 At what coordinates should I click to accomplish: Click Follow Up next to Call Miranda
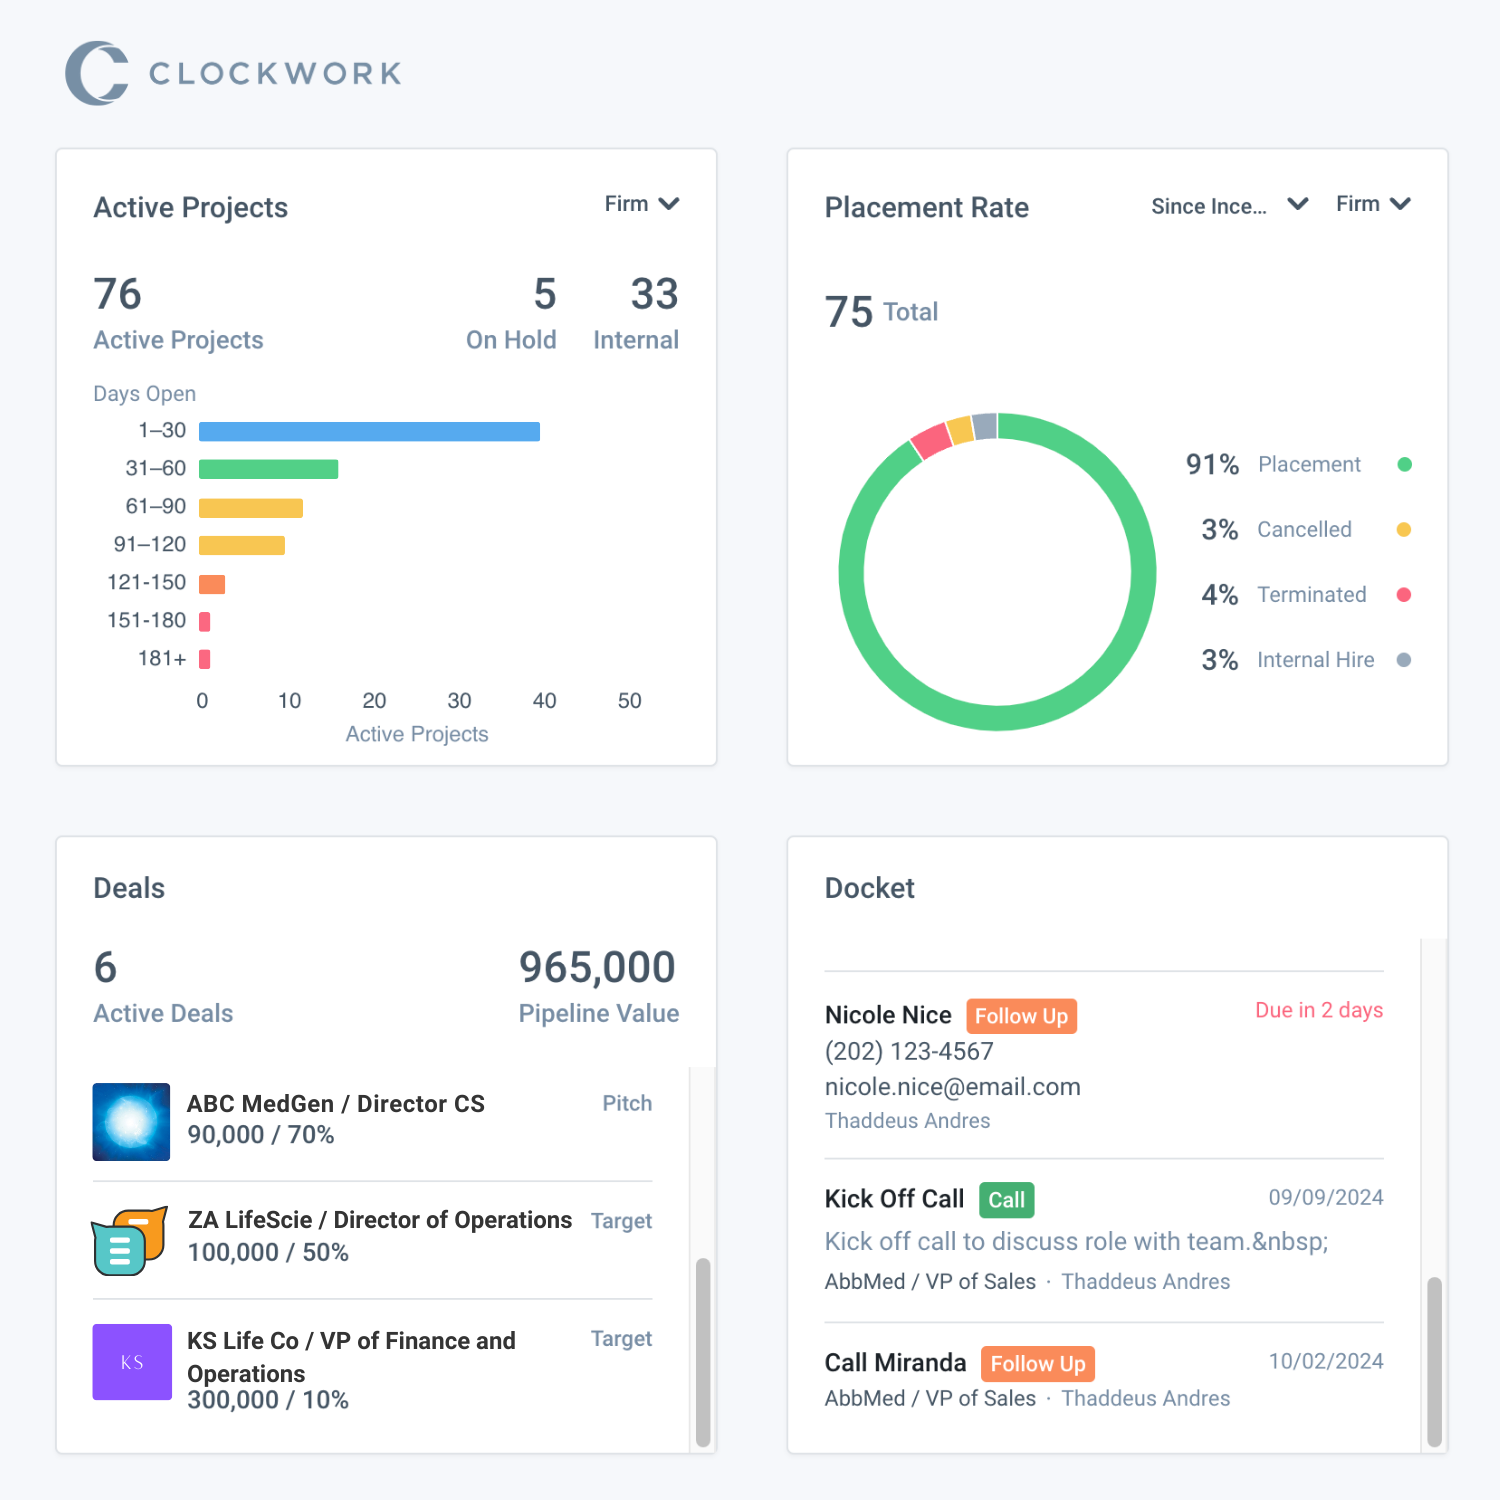pyautogui.click(x=1037, y=1363)
